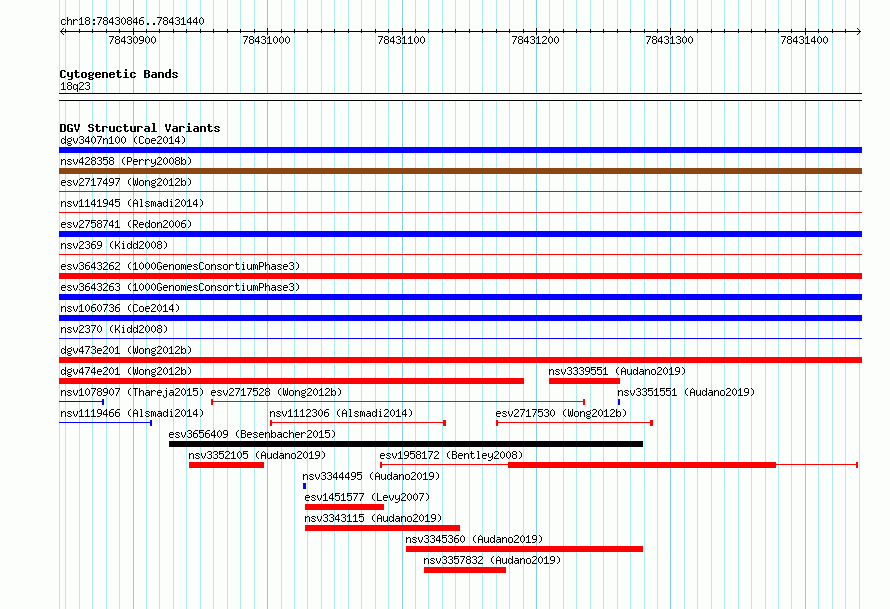Open dgv474e201 (Wong2012b) label
This screenshot has height=609, width=890.
126,371
